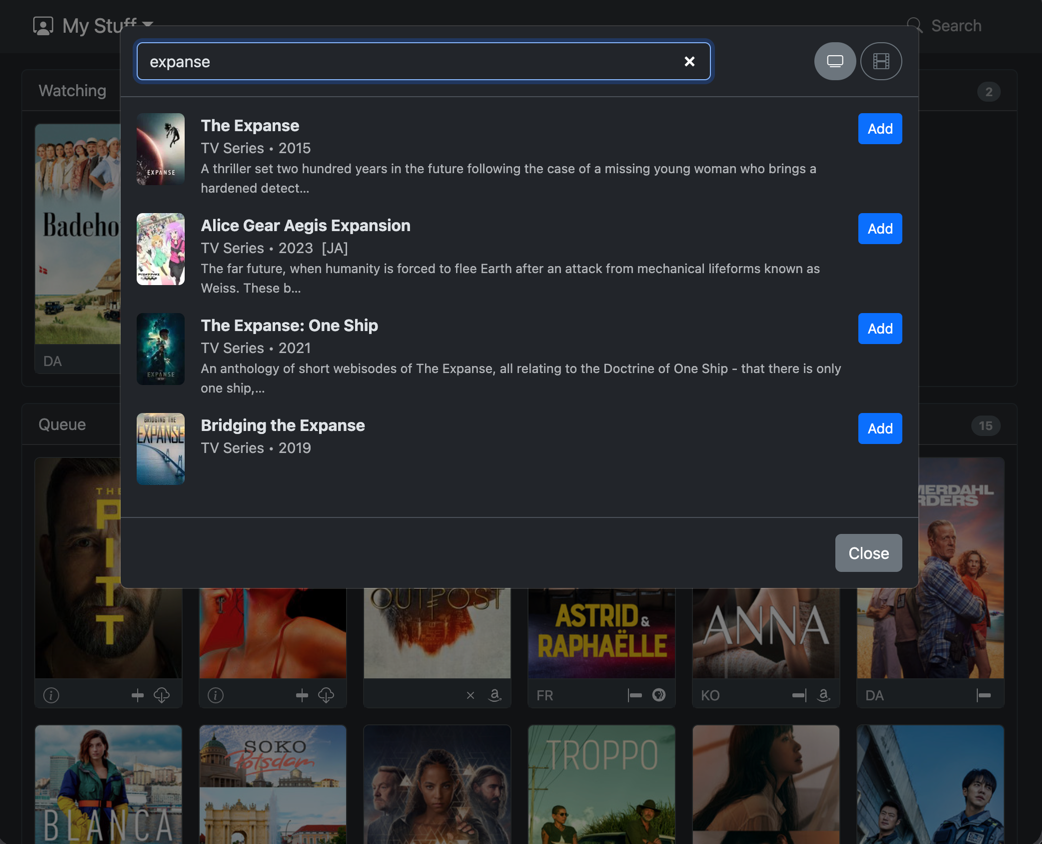The height and width of the screenshot is (844, 1042).
Task: Click cloud download icon on The Pitt card
Action: tap(161, 695)
